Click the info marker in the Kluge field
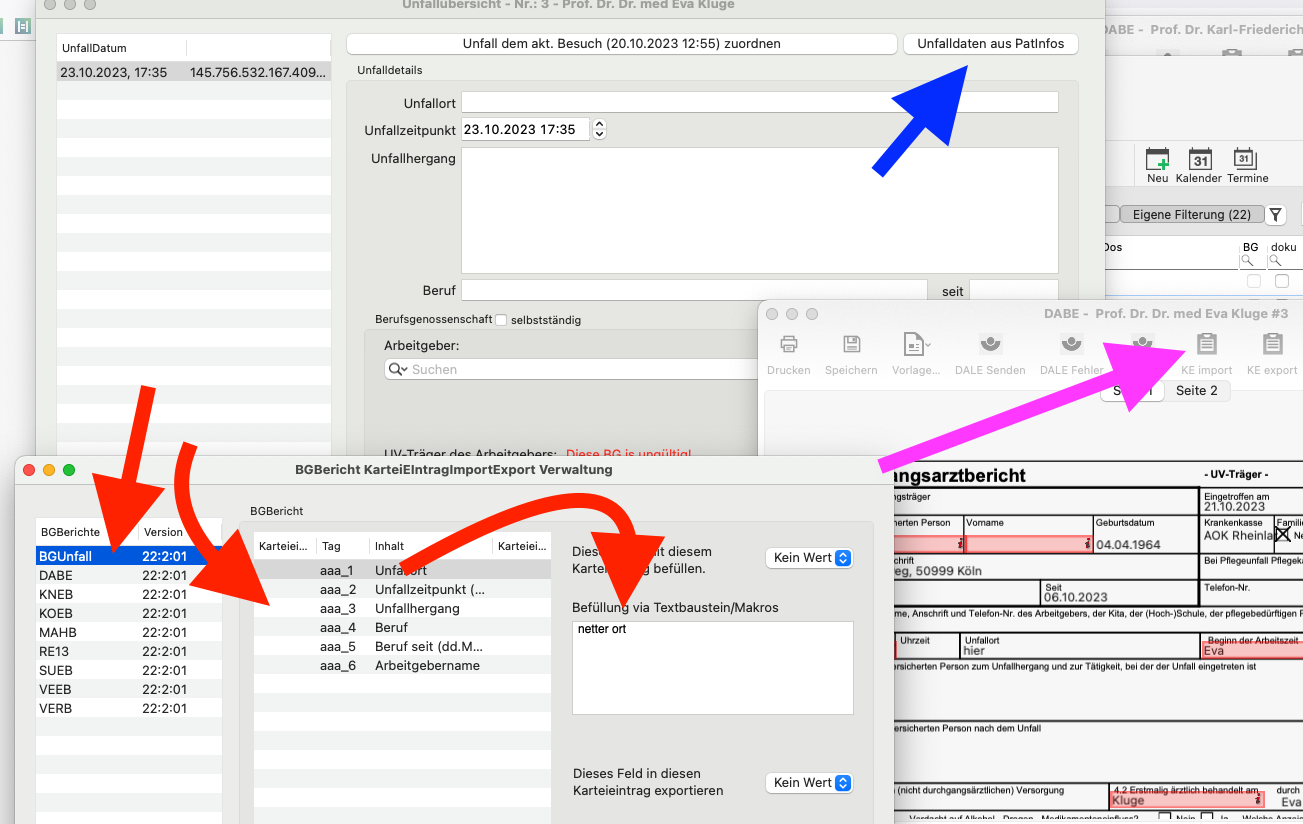The height and width of the screenshot is (824, 1303). click(x=1257, y=800)
